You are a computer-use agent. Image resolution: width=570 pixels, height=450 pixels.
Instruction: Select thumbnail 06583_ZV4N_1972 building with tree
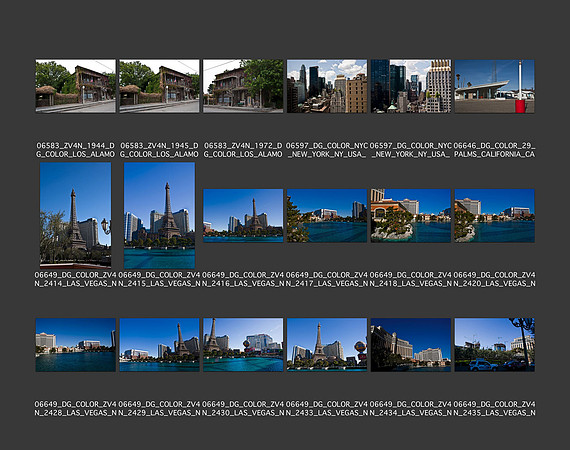[243, 86]
